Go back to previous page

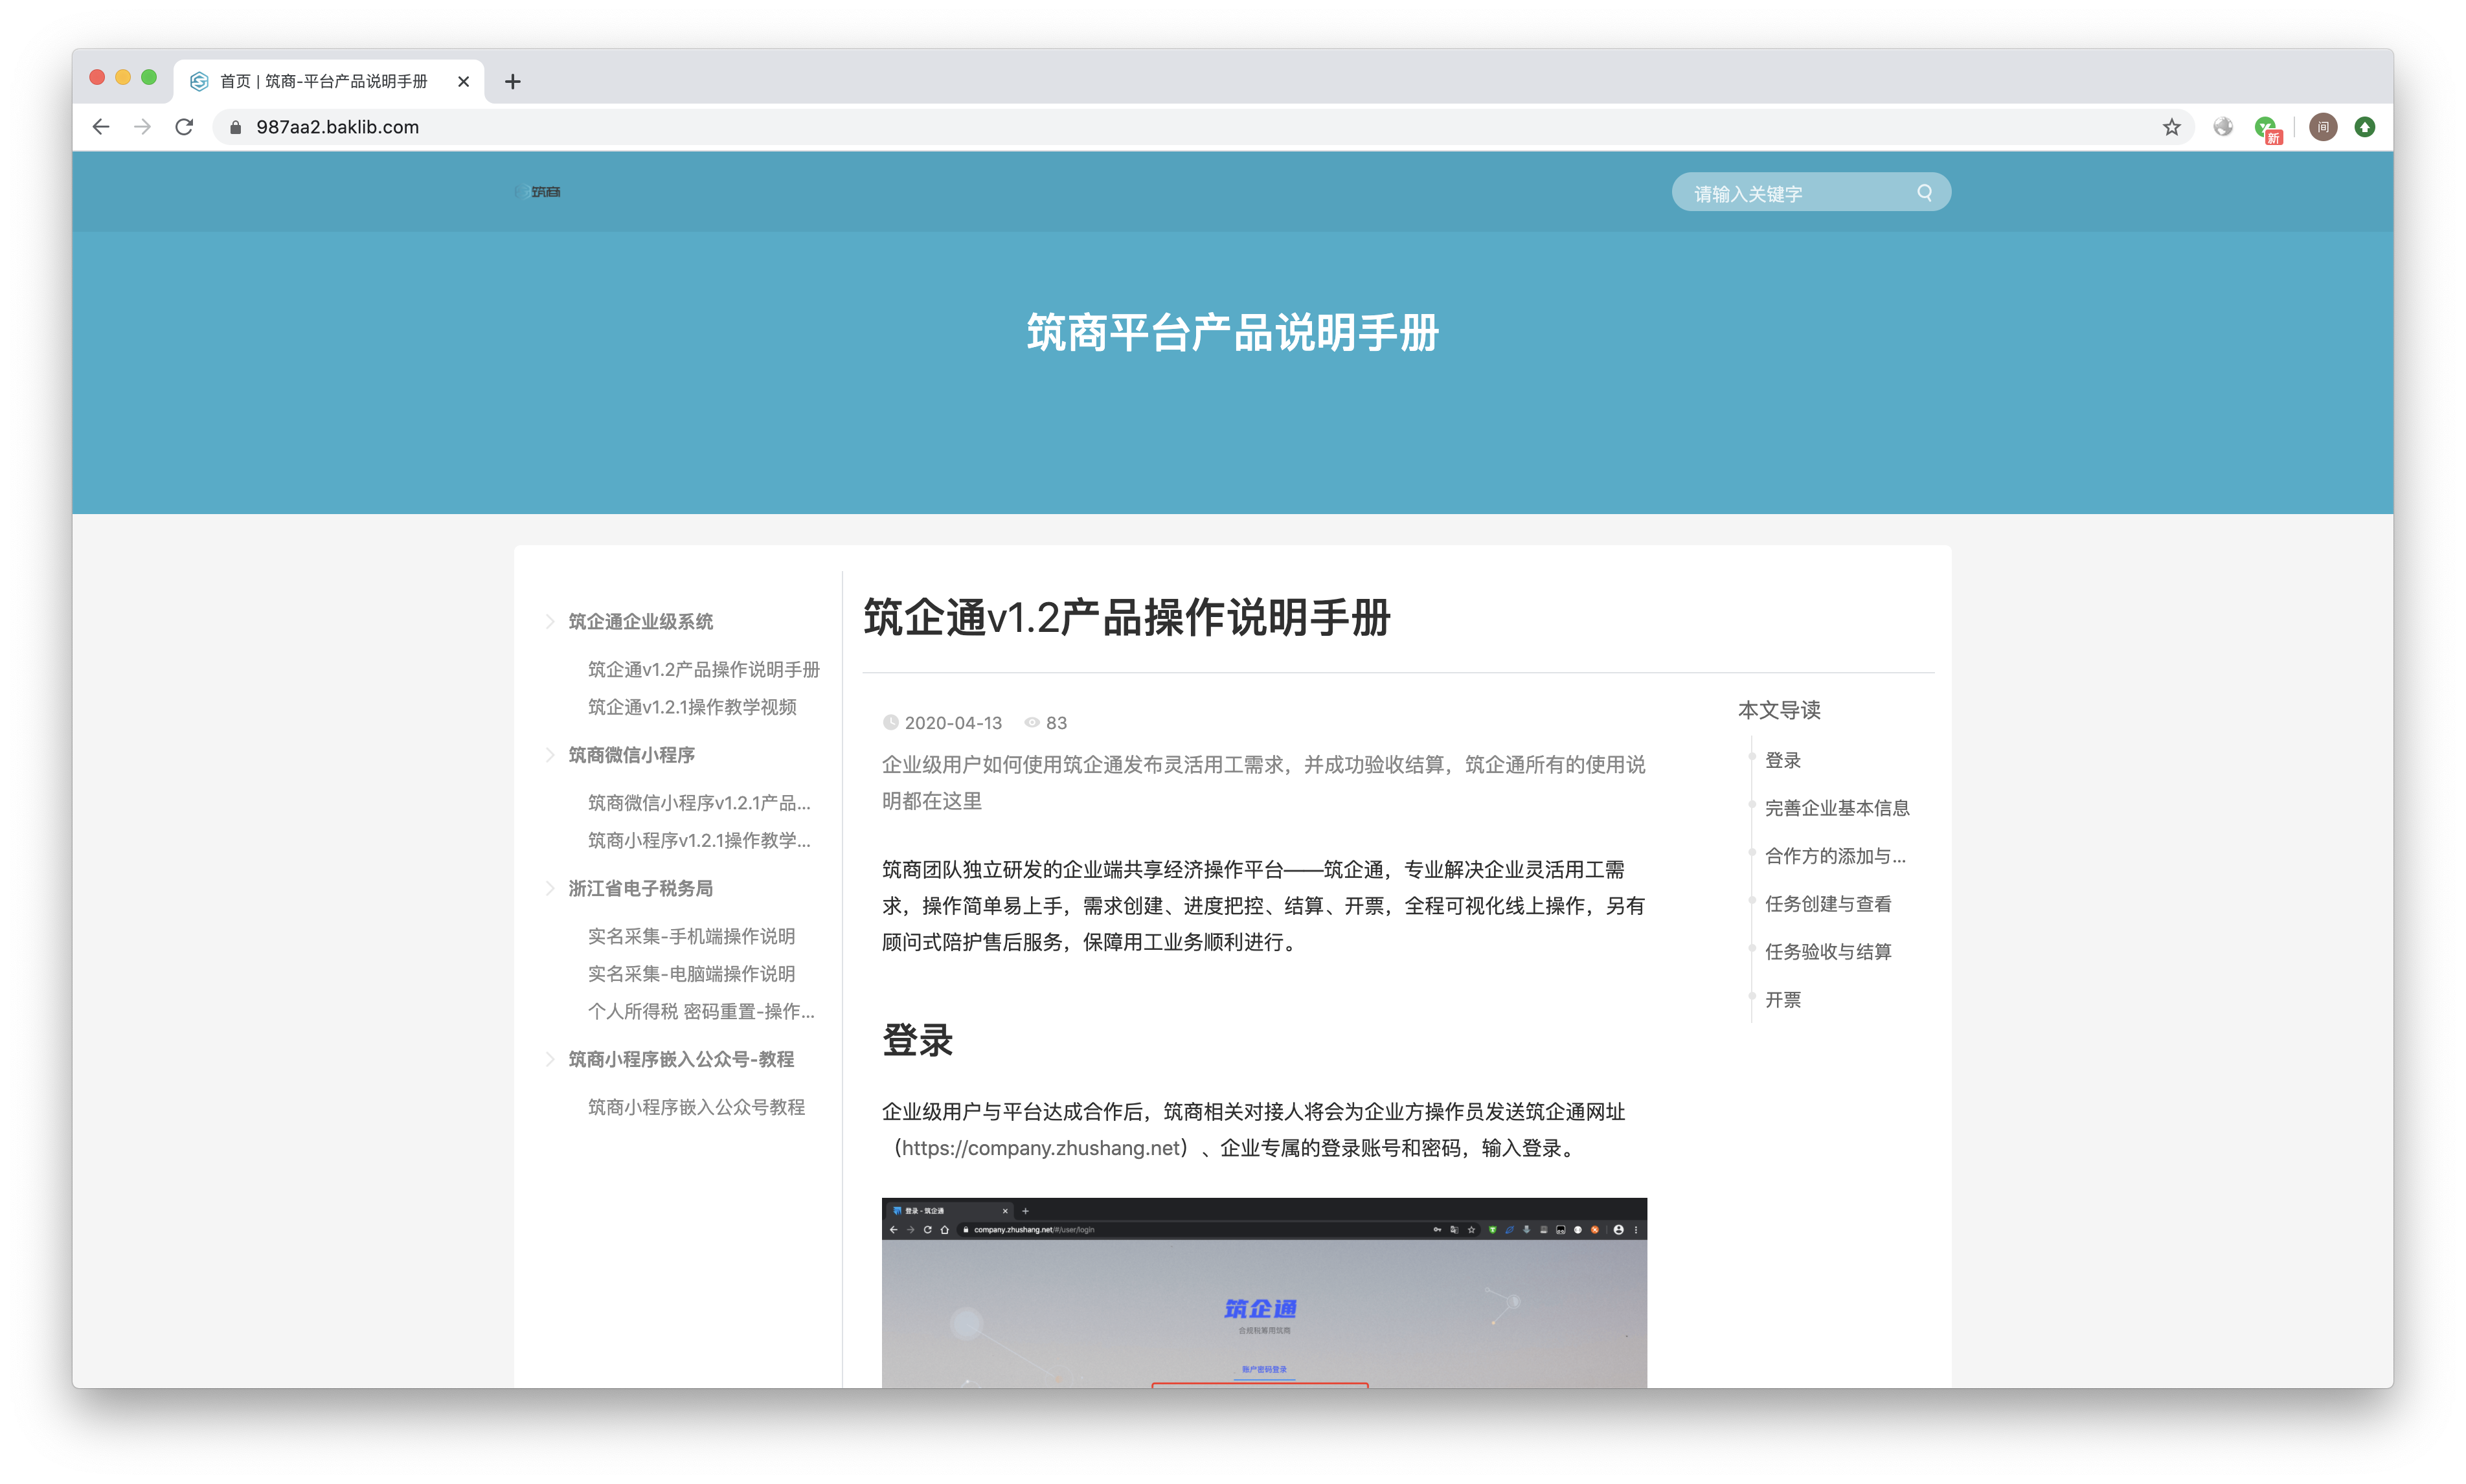pyautogui.click(x=101, y=127)
